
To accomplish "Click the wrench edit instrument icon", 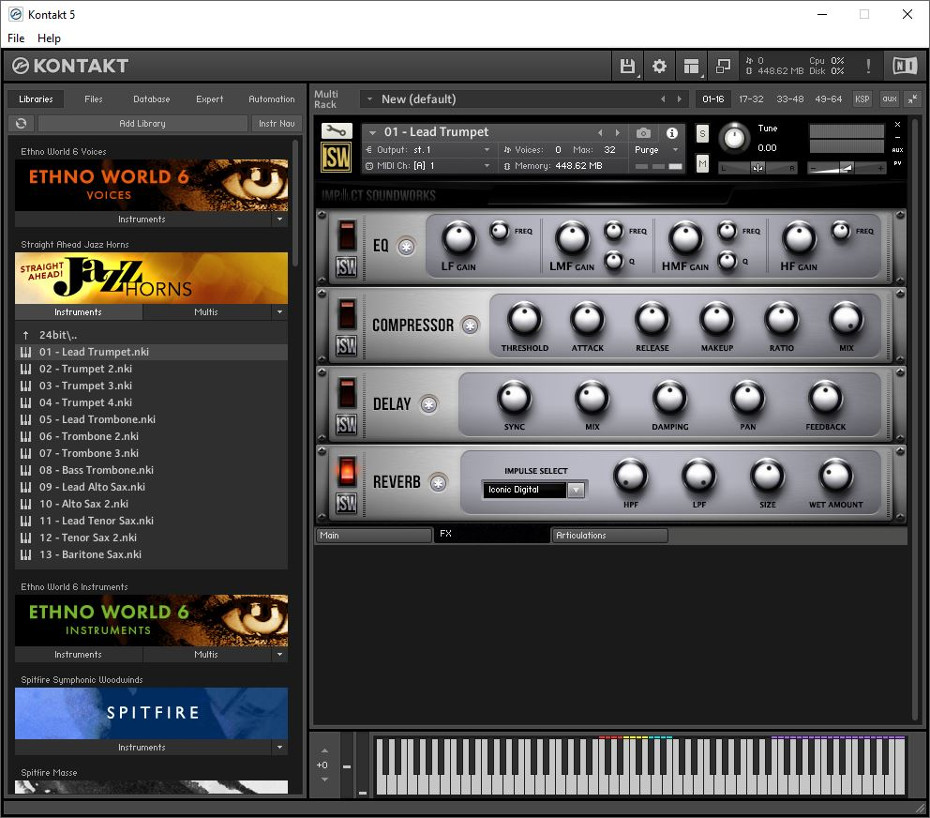I will point(336,131).
